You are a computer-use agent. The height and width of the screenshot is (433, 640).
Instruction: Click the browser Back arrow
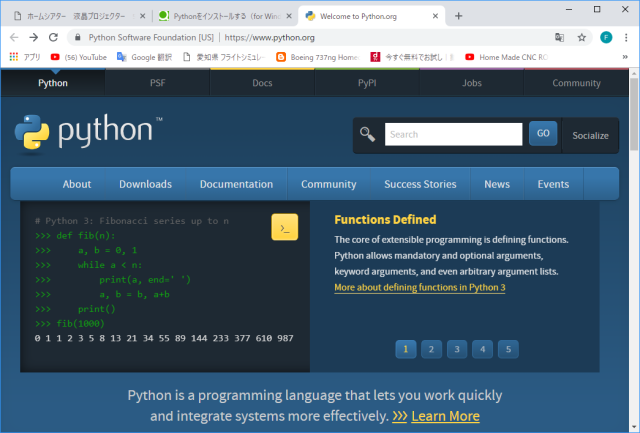click(x=14, y=38)
